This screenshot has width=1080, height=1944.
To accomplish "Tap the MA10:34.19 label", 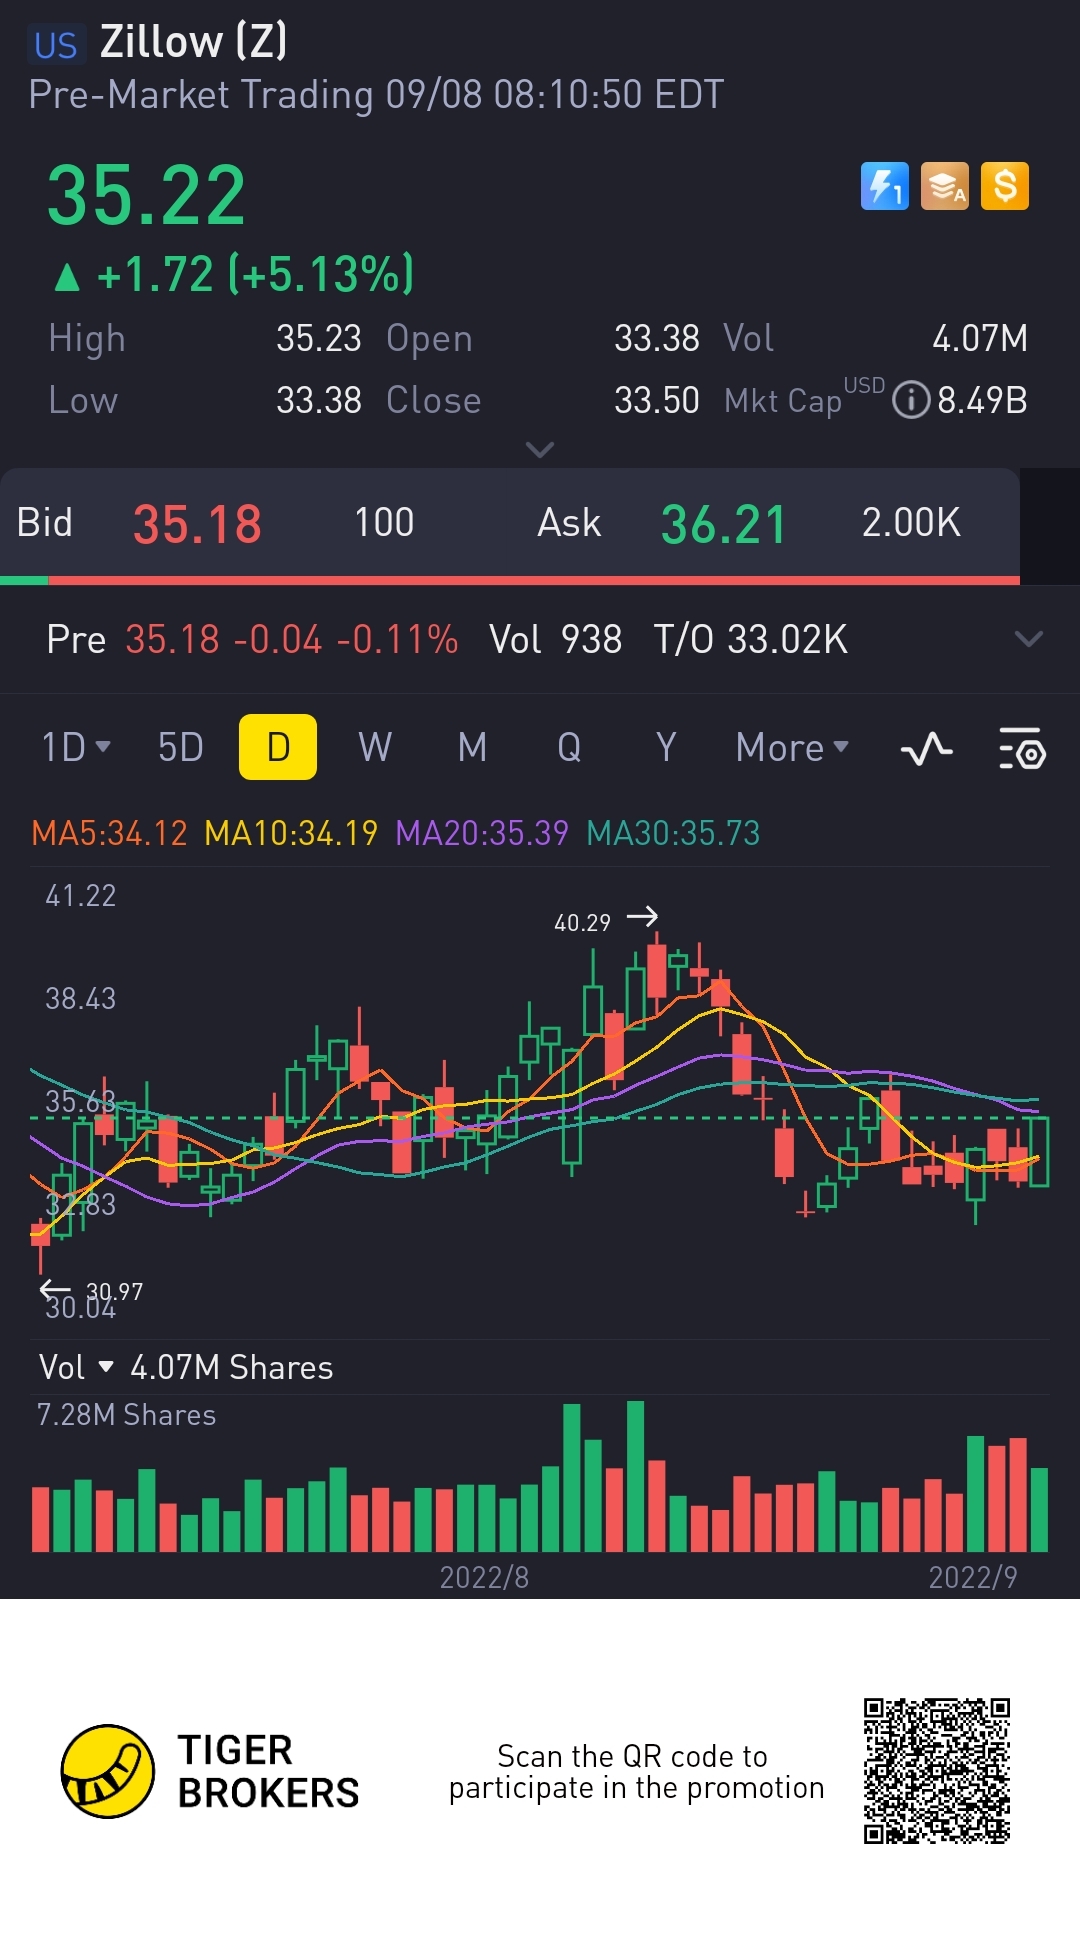I will [291, 833].
